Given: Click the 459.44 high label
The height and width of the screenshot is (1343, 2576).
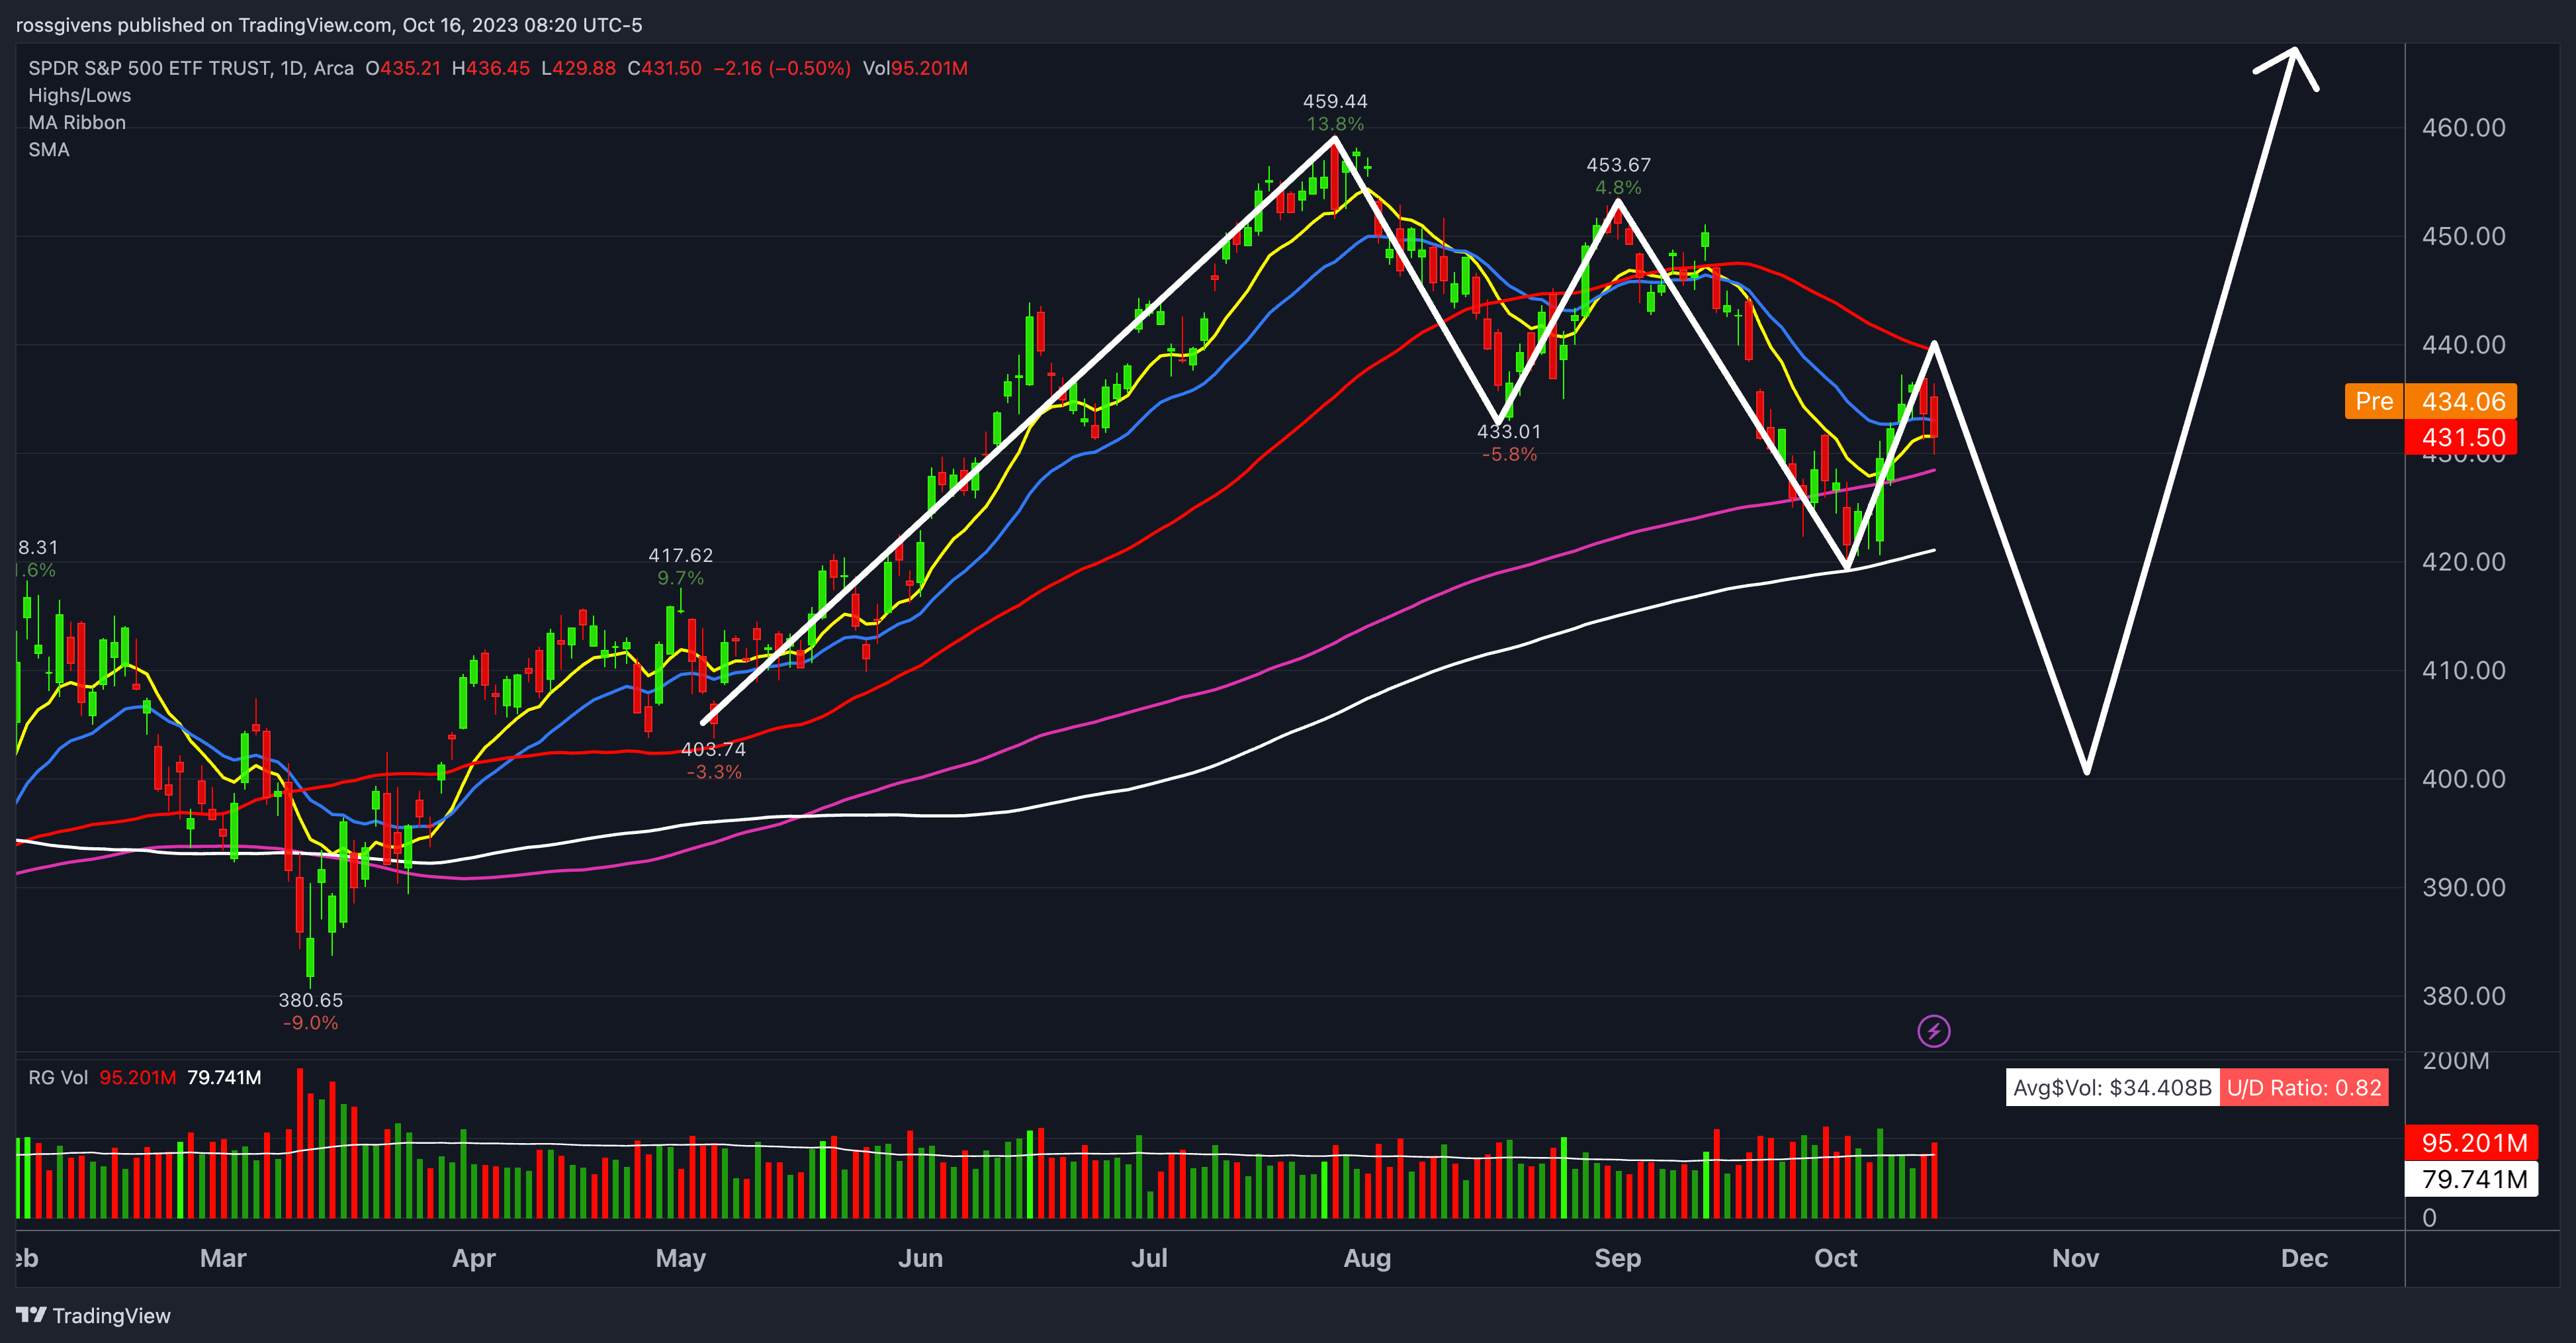Looking at the screenshot, I should tap(1335, 101).
